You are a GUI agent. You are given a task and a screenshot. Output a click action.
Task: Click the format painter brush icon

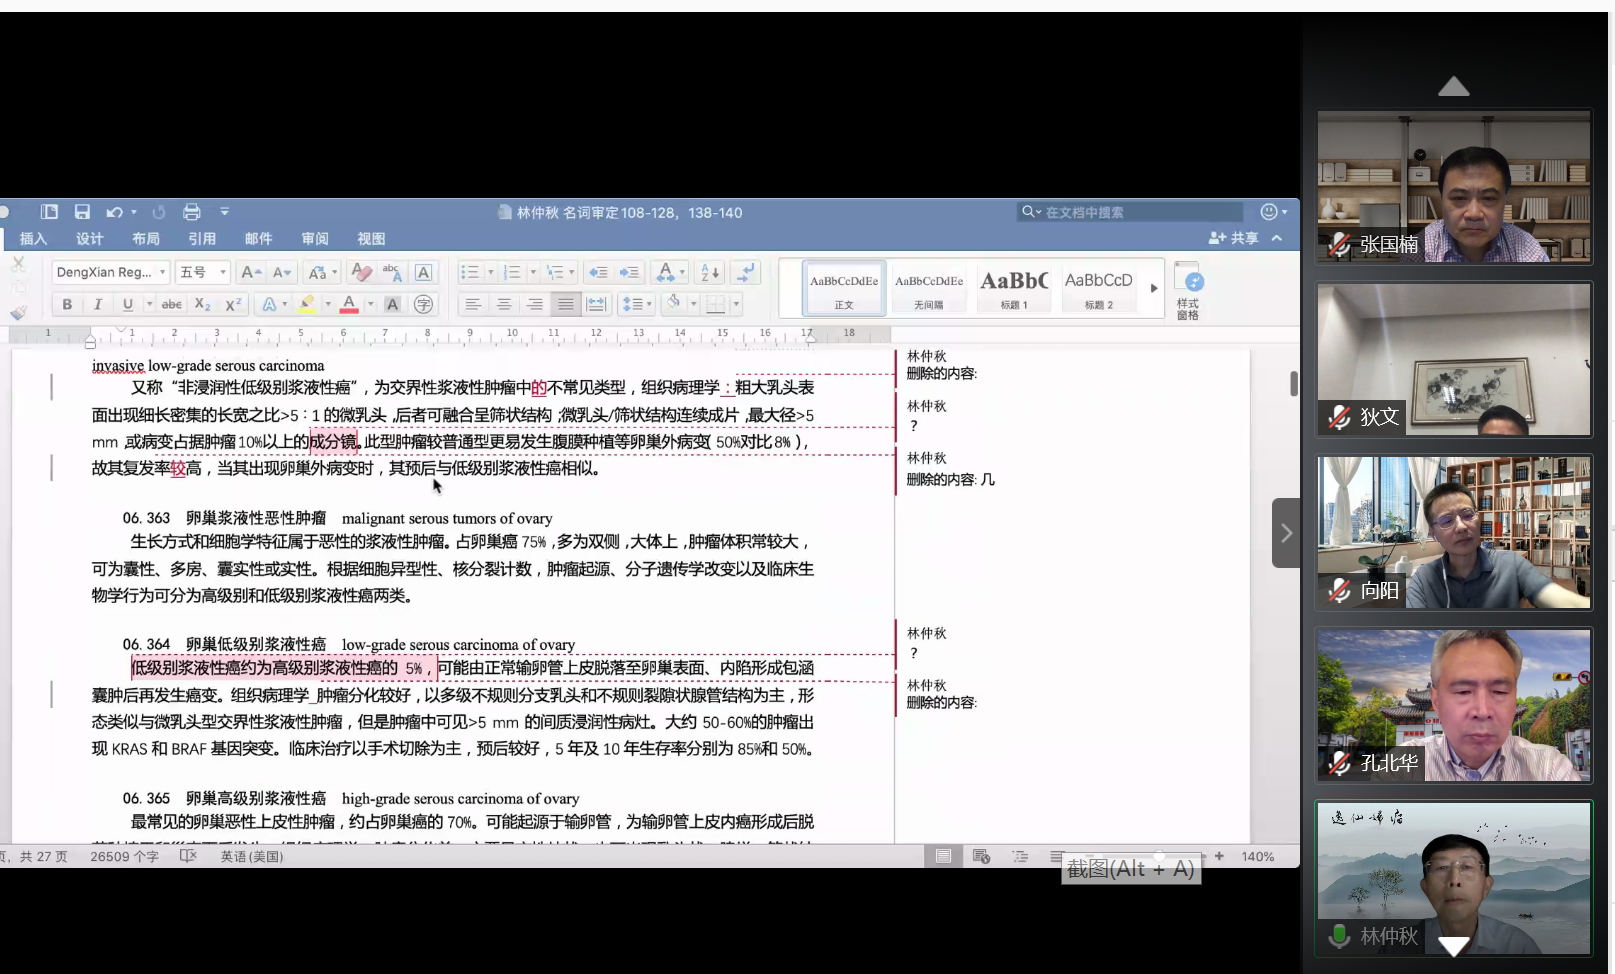click(18, 312)
